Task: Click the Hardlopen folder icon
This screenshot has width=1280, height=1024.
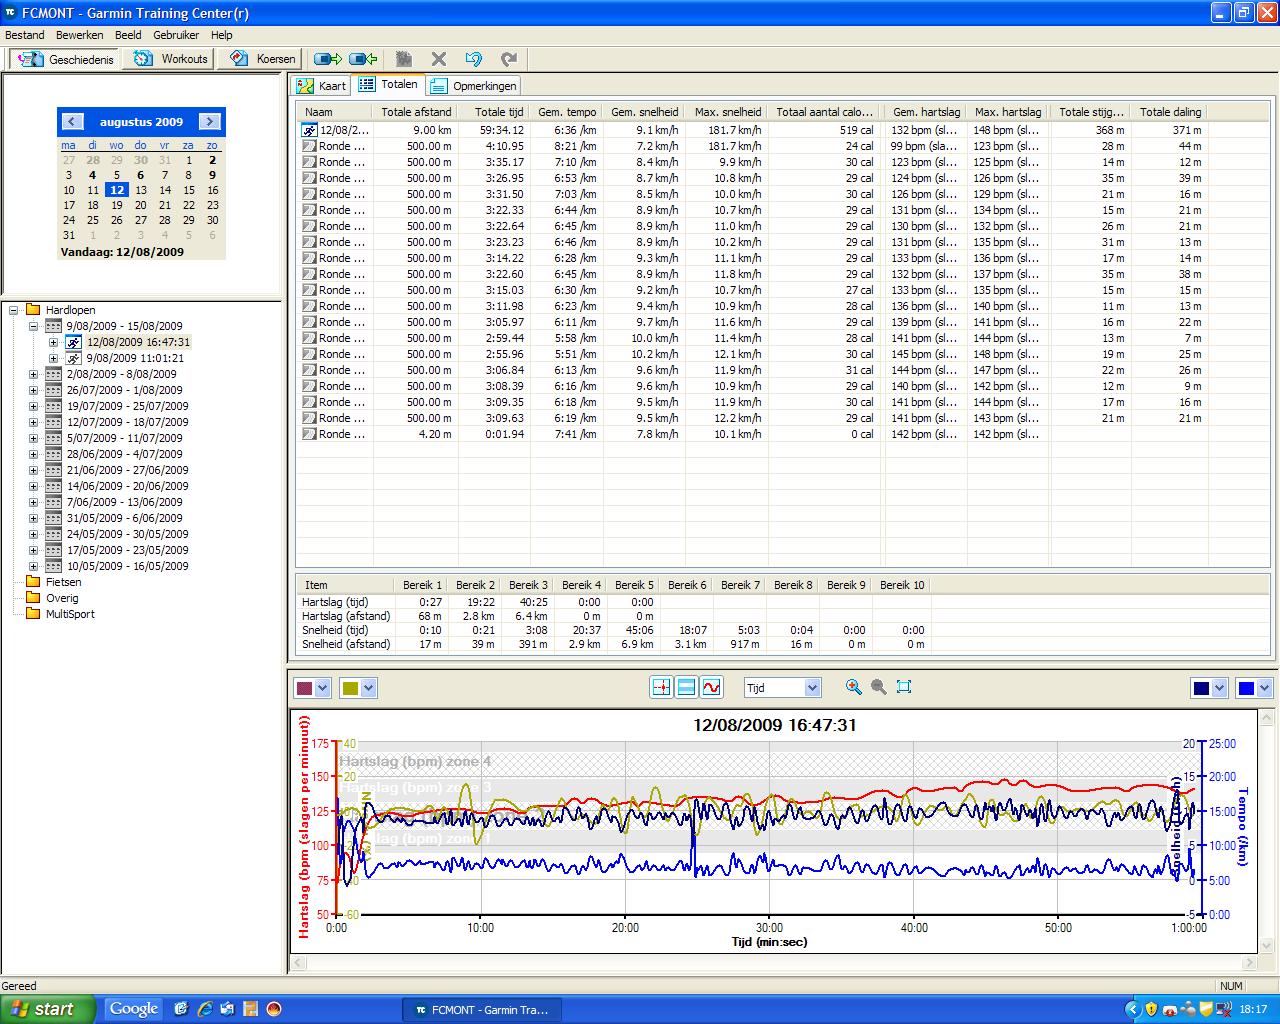Action: 33,310
